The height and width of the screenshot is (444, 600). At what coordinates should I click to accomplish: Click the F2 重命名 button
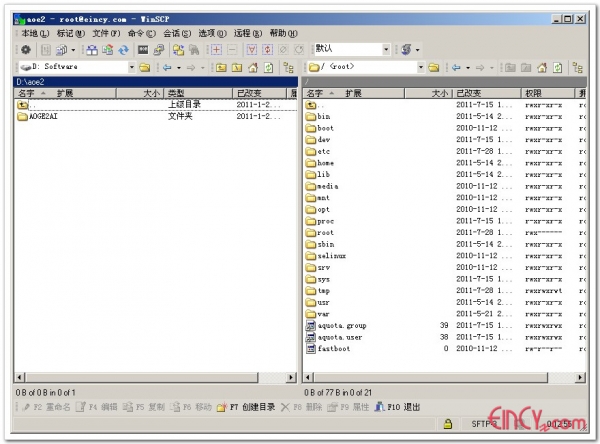tap(46, 407)
